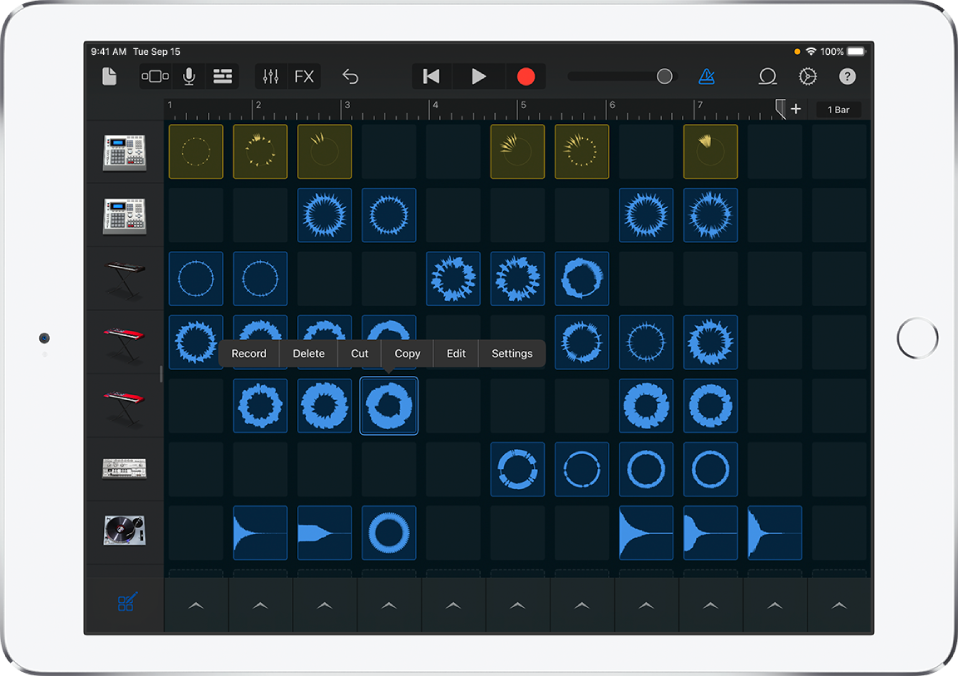Open the 1 Bar length selector
Screen dimensions: 958x678
click(x=838, y=109)
